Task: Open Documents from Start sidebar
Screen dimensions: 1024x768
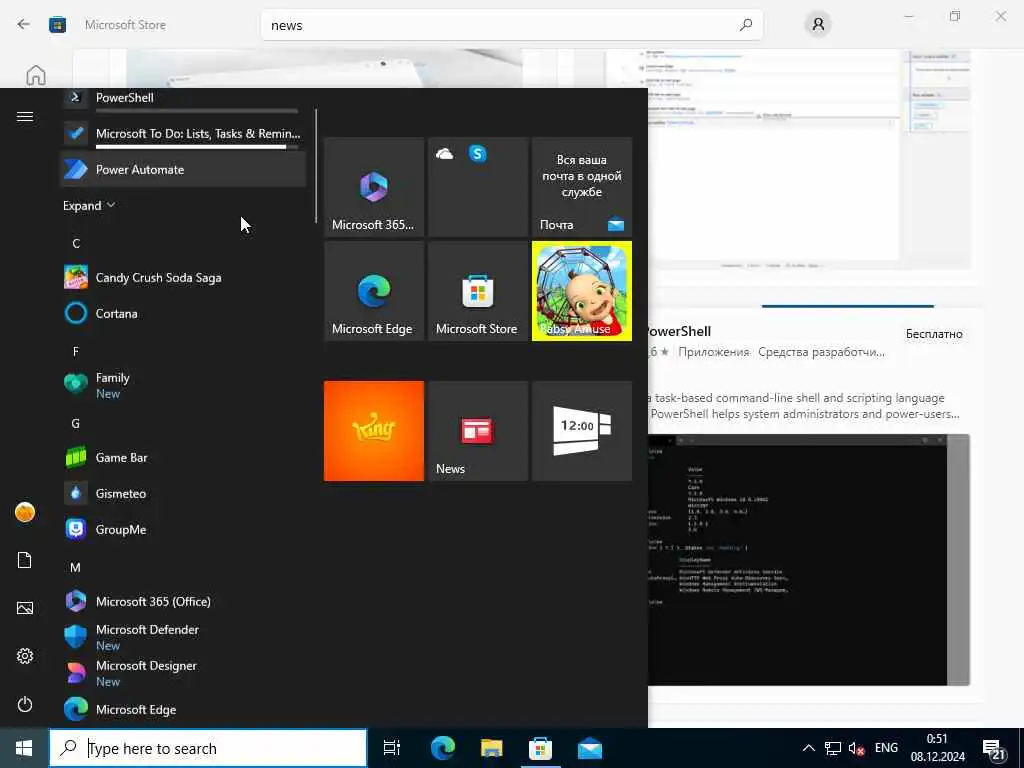Action: (x=25, y=560)
